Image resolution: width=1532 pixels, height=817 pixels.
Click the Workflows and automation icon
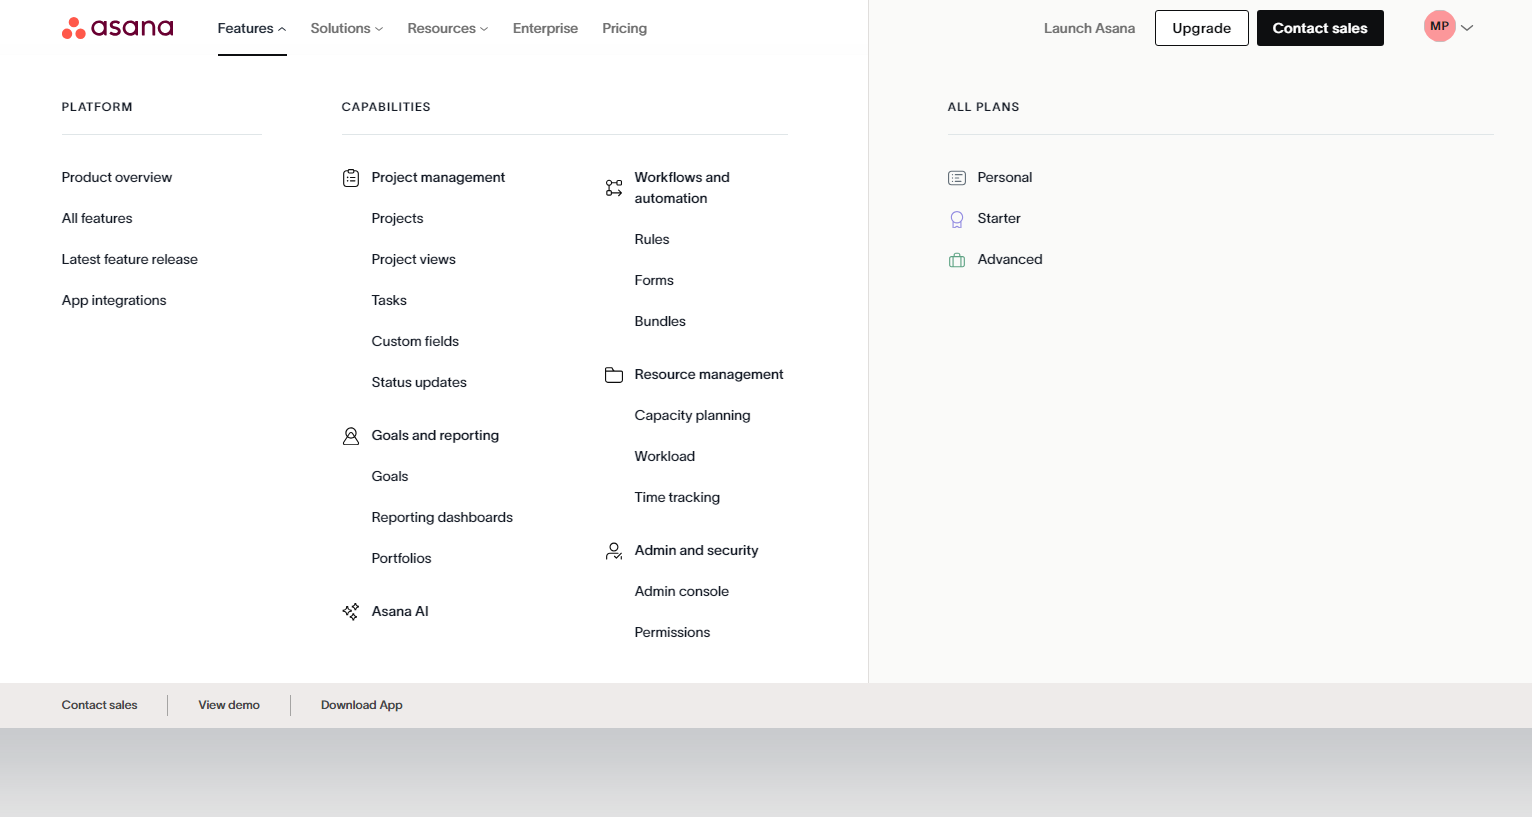click(x=614, y=188)
